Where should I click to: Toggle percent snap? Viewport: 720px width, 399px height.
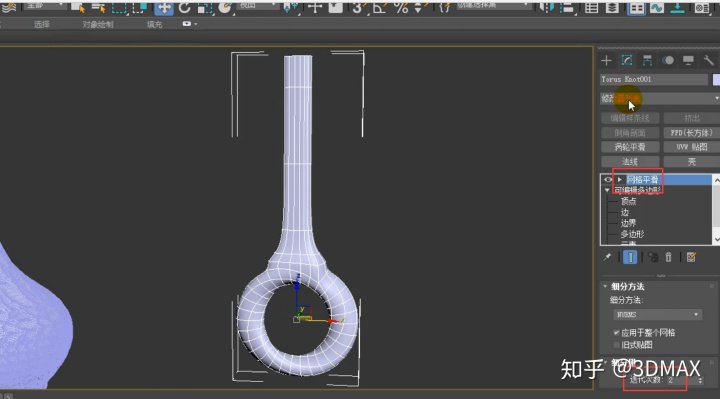[400, 8]
